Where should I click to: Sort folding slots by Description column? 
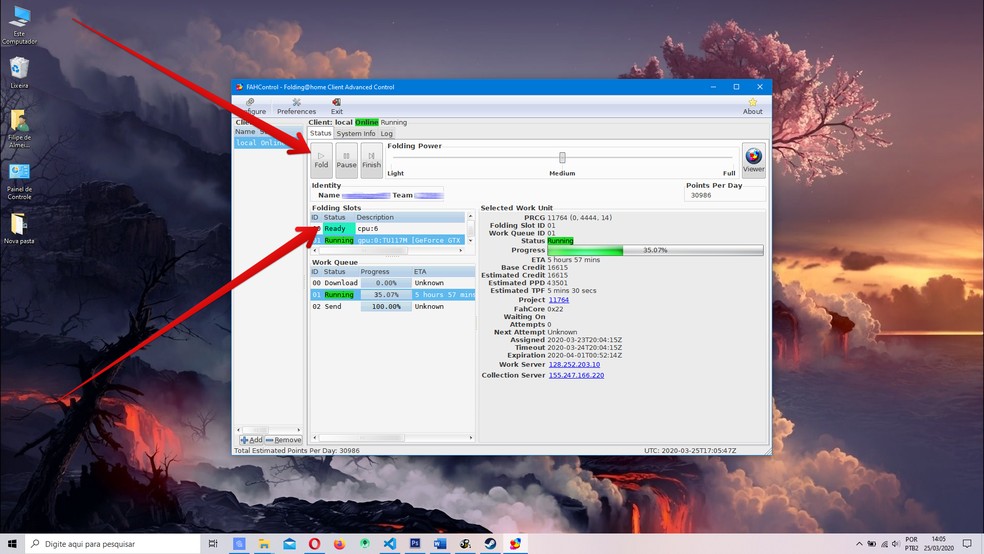pyautogui.click(x=410, y=217)
